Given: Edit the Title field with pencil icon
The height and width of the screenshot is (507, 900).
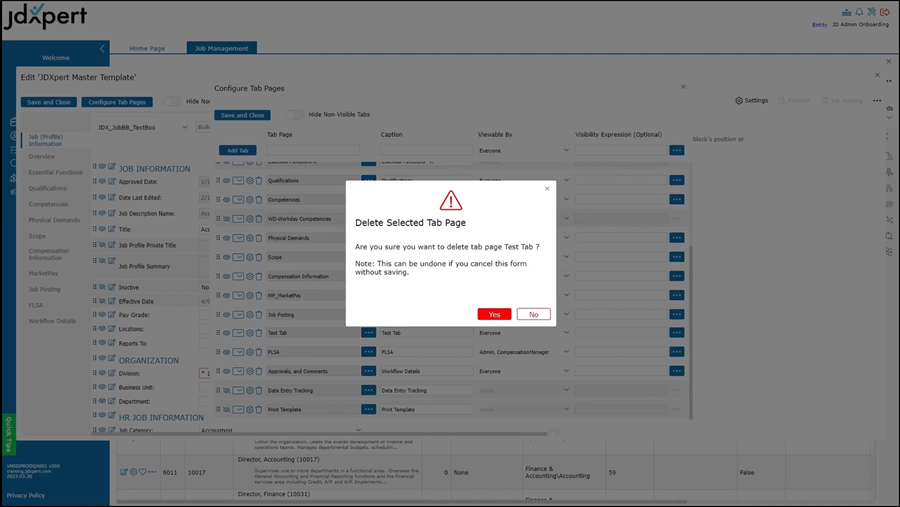Looking at the screenshot, I should coord(112,229).
